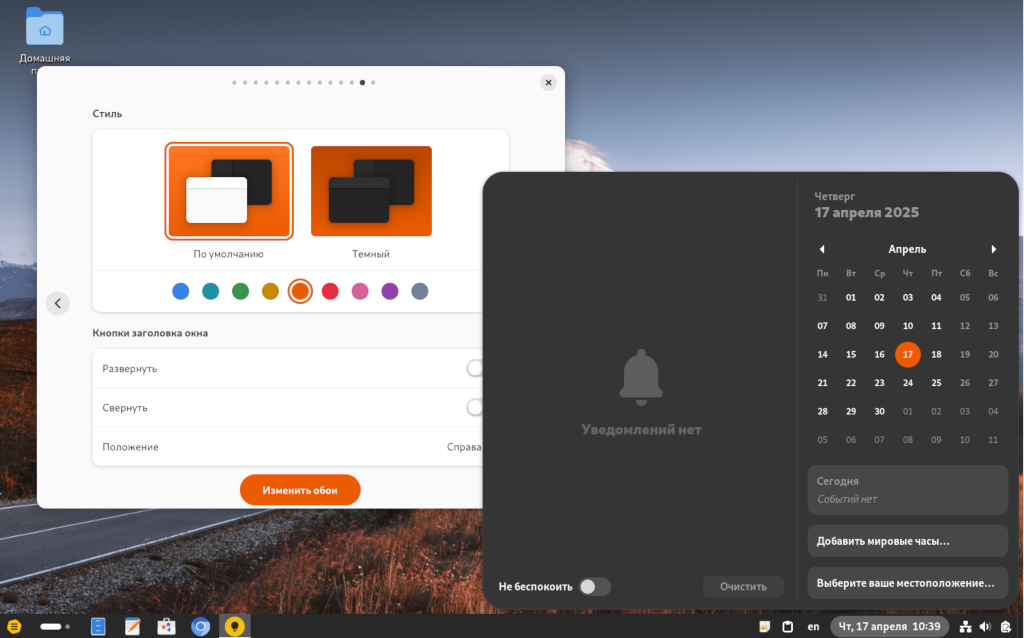The height and width of the screenshot is (638, 1024).
Task: Click the yellow application menu icon
Action: coord(14,627)
